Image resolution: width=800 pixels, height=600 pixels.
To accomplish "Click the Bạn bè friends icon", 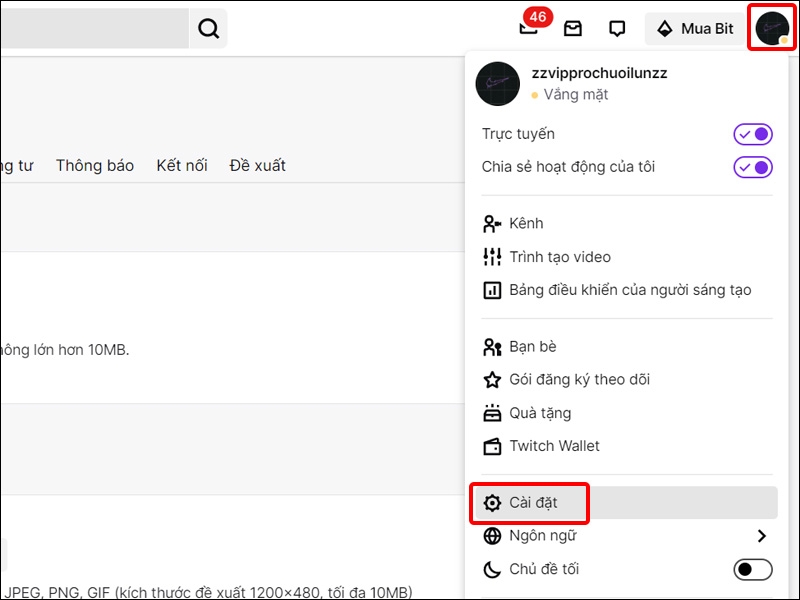I will 492,347.
